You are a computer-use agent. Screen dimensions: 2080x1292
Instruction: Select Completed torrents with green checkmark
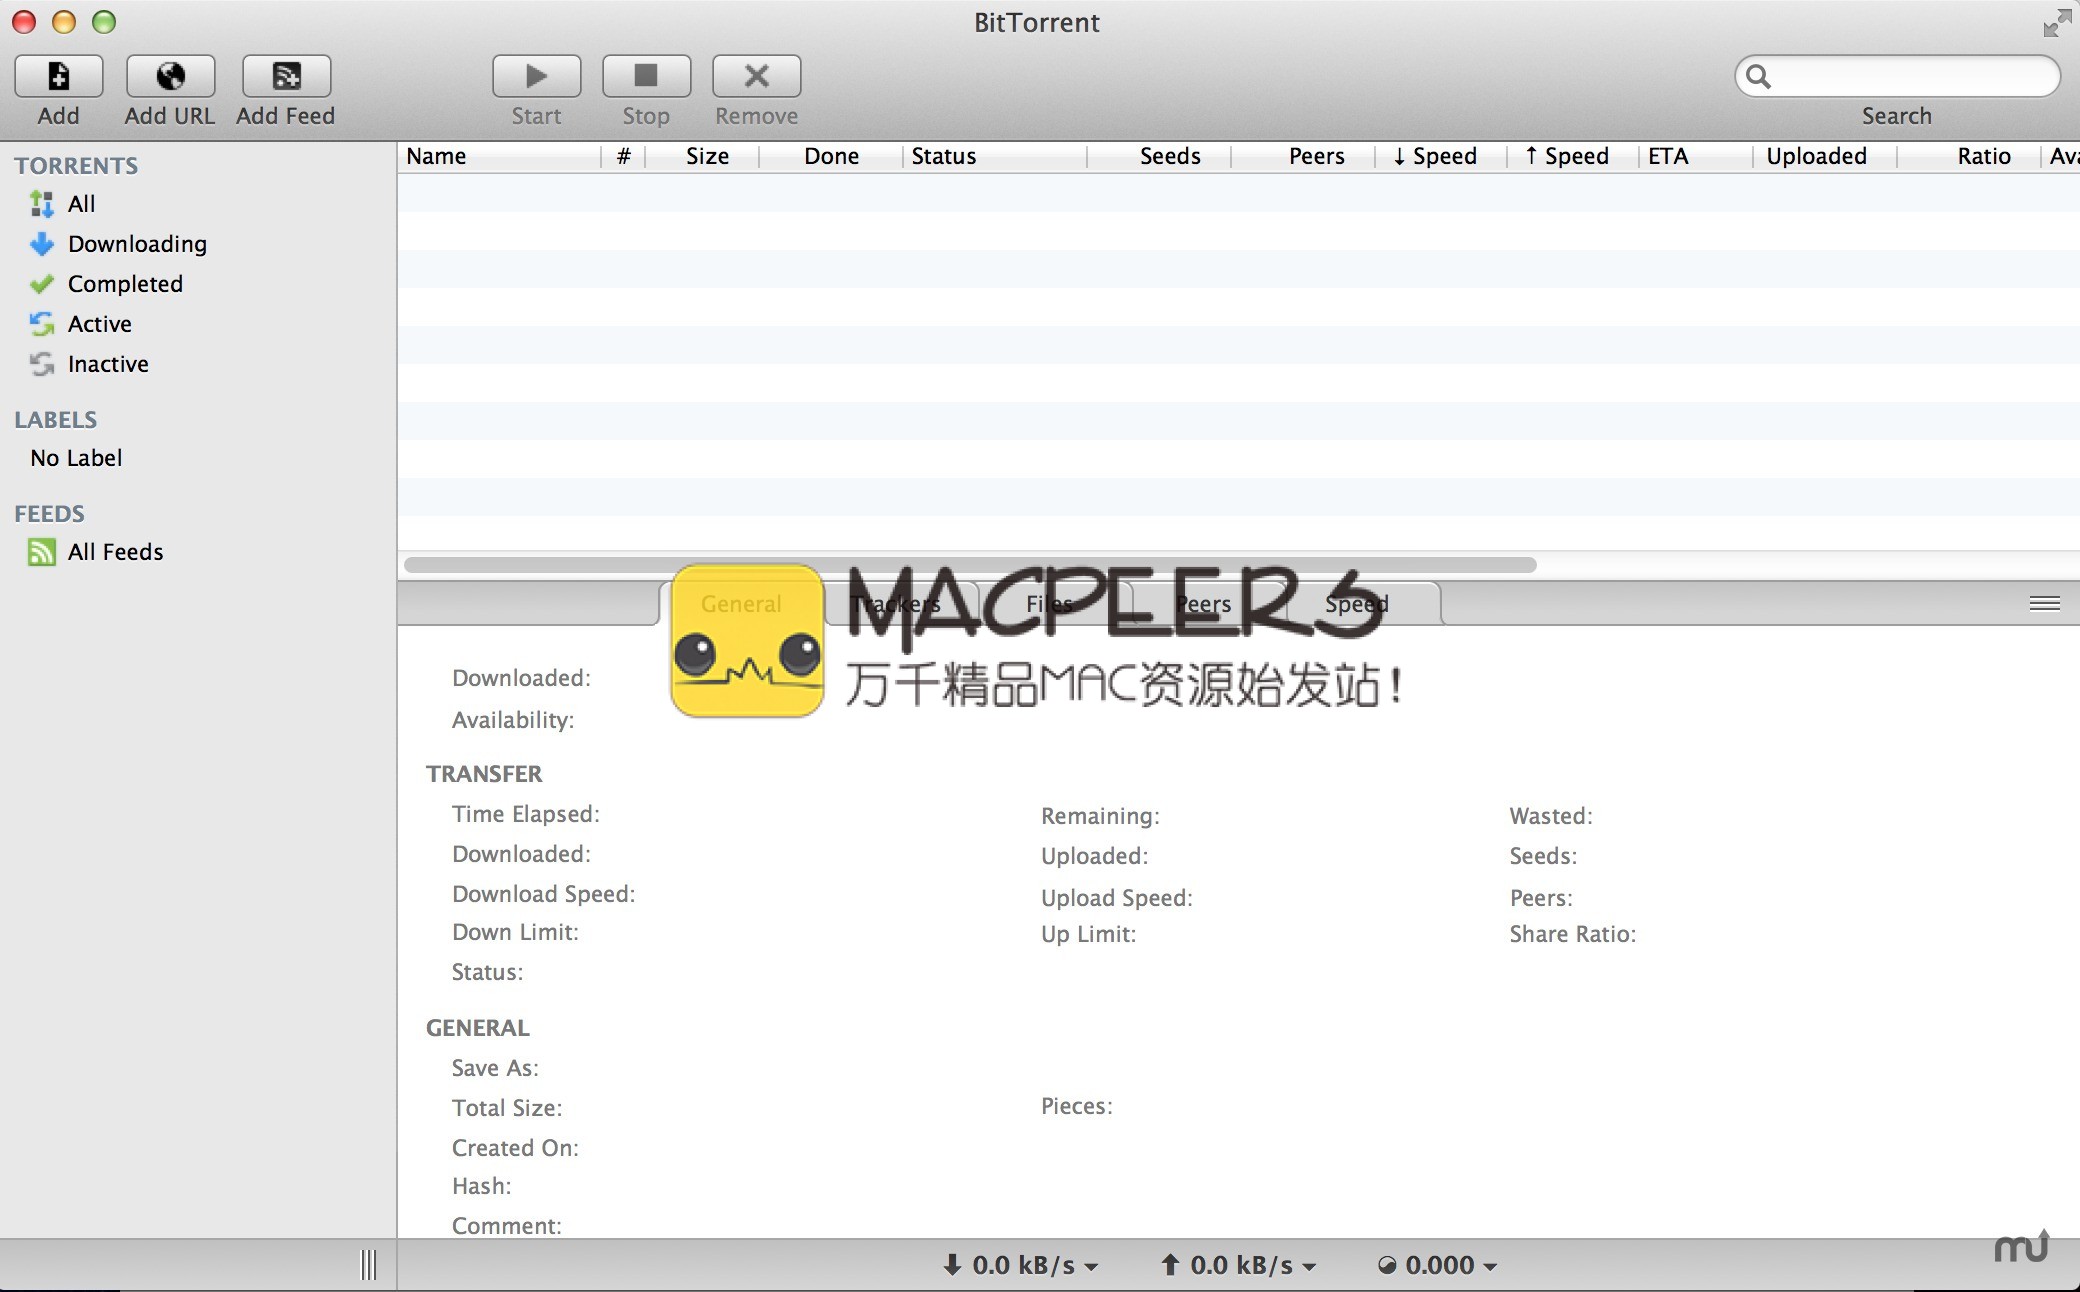124,284
